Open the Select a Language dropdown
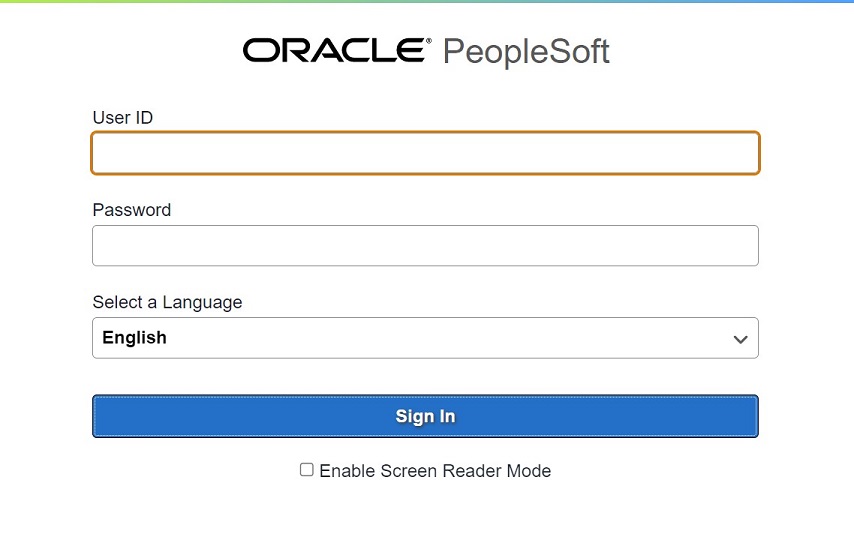This screenshot has width=854, height=534. 425,338
